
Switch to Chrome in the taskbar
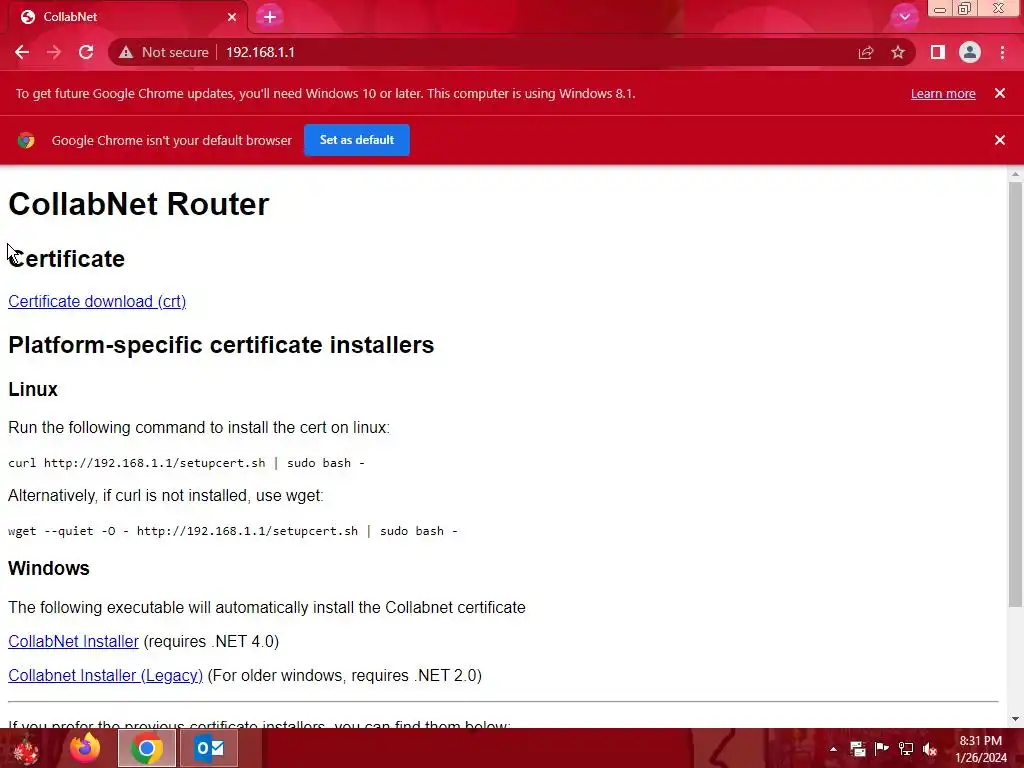147,748
